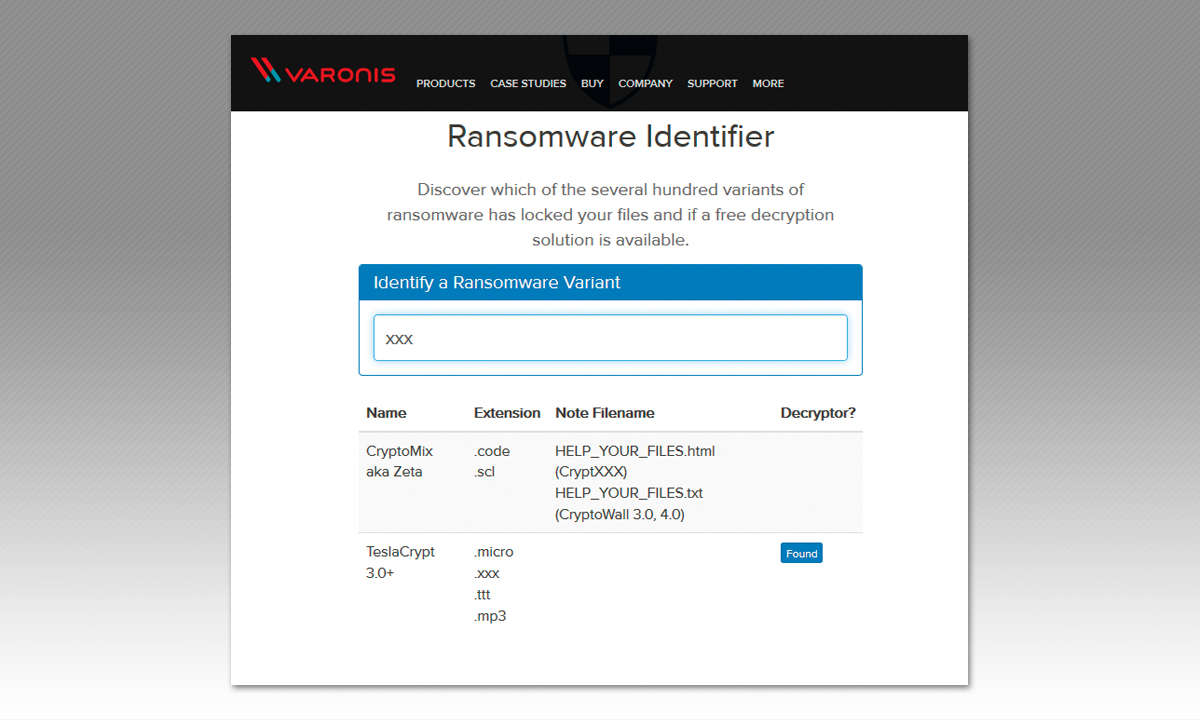Click the .xxx extension entry
Image resolution: width=1200 pixels, height=720 pixels.
[487, 574]
